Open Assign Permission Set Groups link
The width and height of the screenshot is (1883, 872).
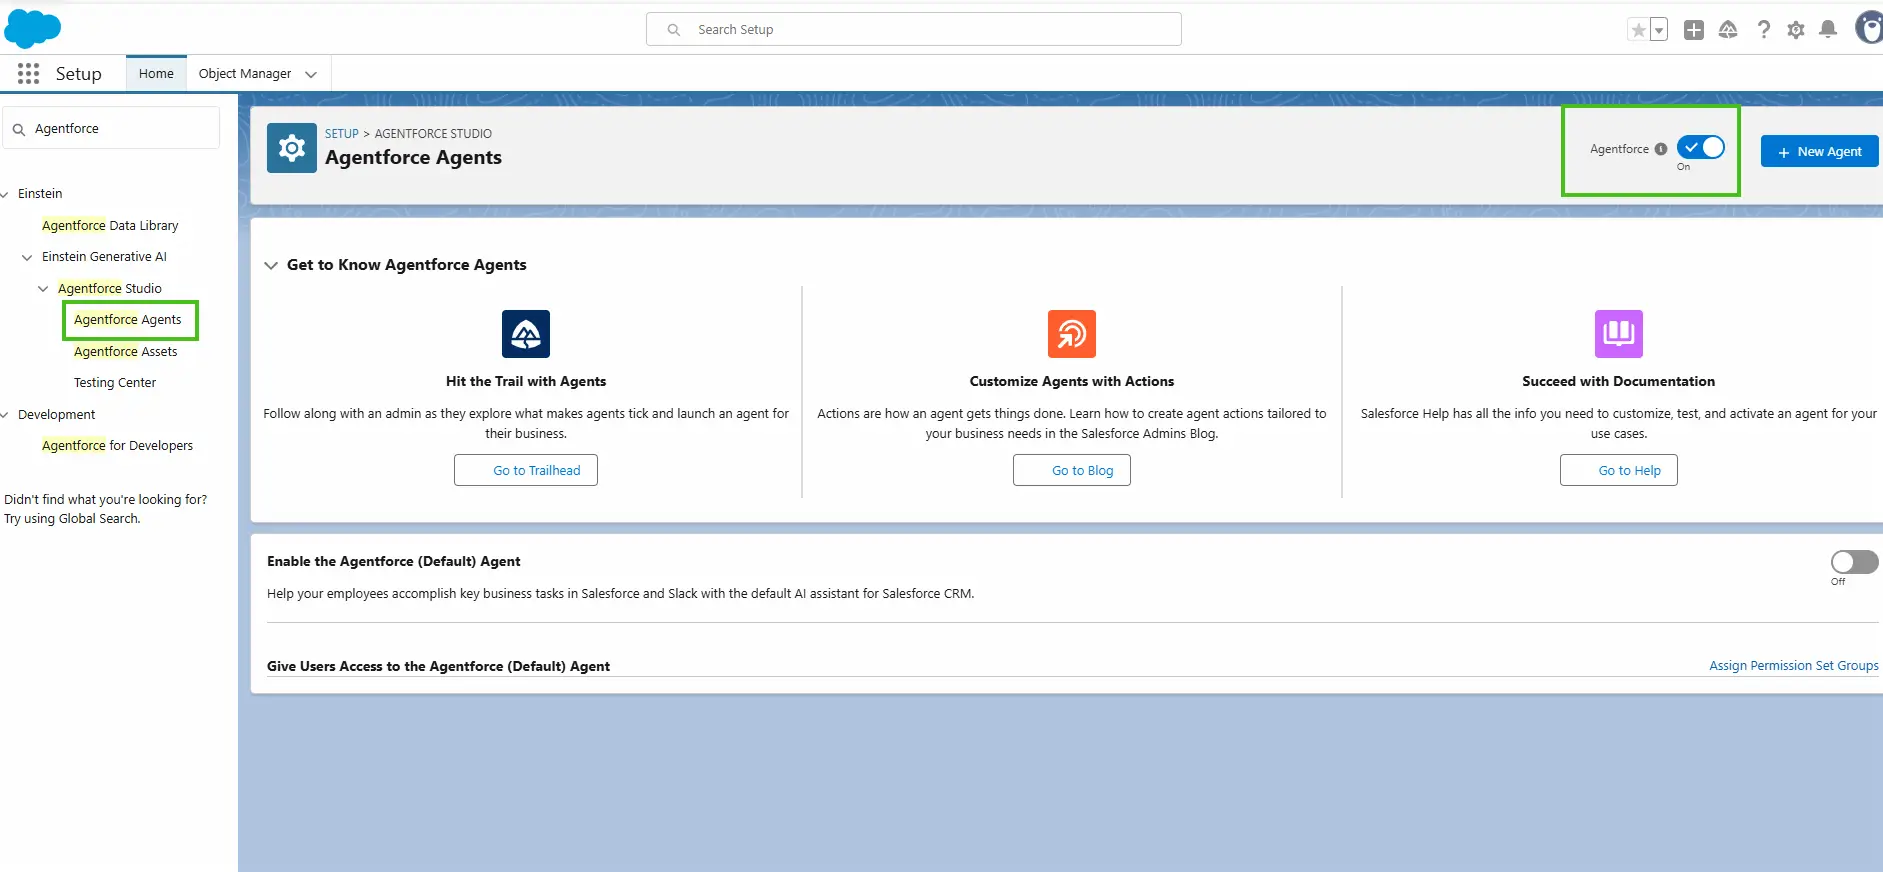(x=1793, y=666)
